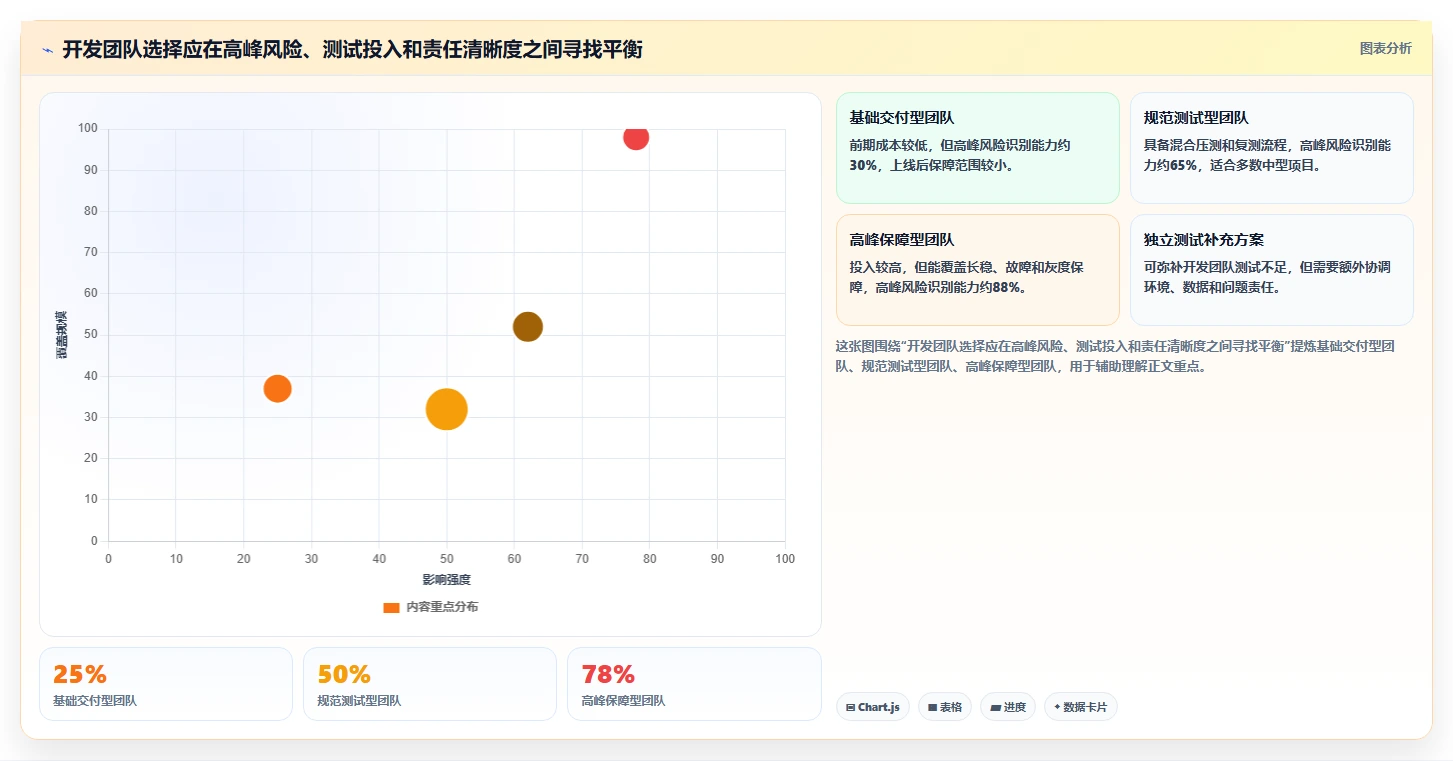Click the 表格 tag chip
The height and width of the screenshot is (761, 1453).
coord(944,707)
